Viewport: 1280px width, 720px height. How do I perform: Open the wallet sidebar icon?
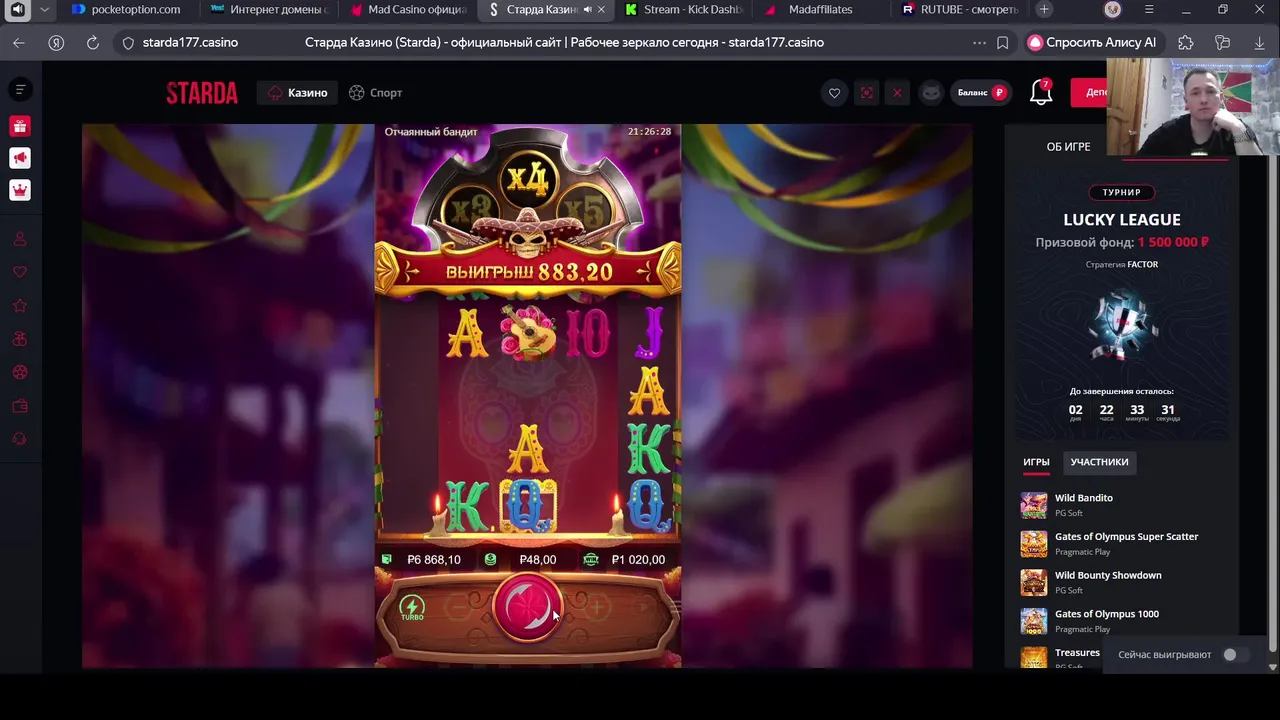20,406
